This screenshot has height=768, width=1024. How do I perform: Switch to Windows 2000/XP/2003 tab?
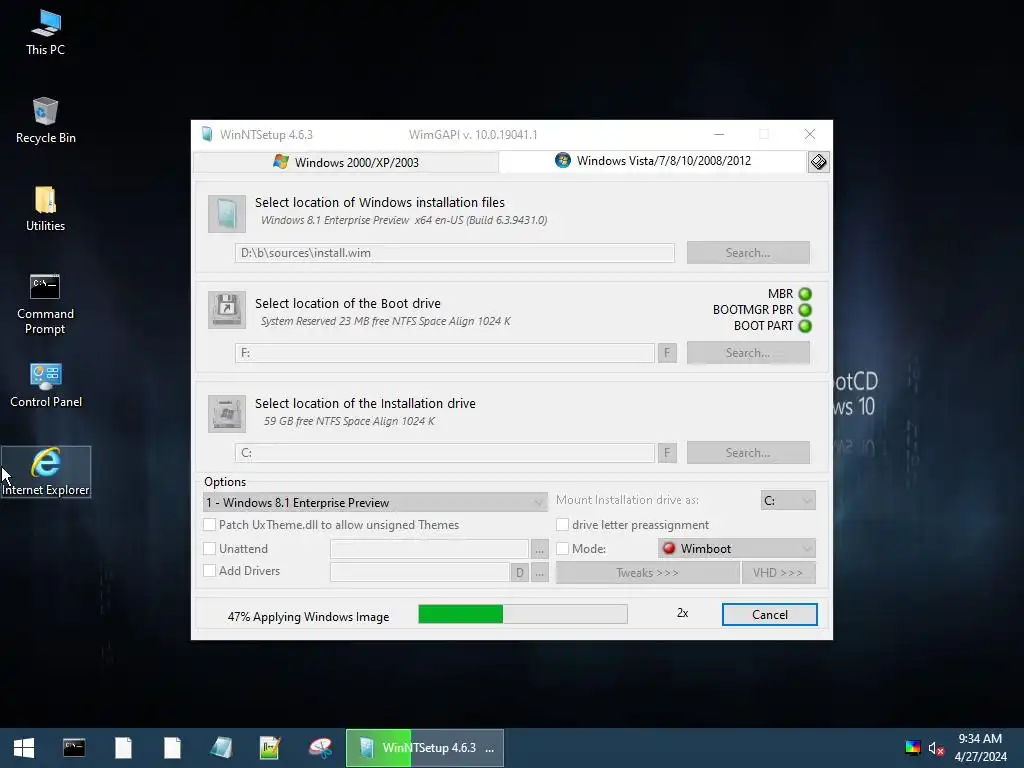pos(346,163)
